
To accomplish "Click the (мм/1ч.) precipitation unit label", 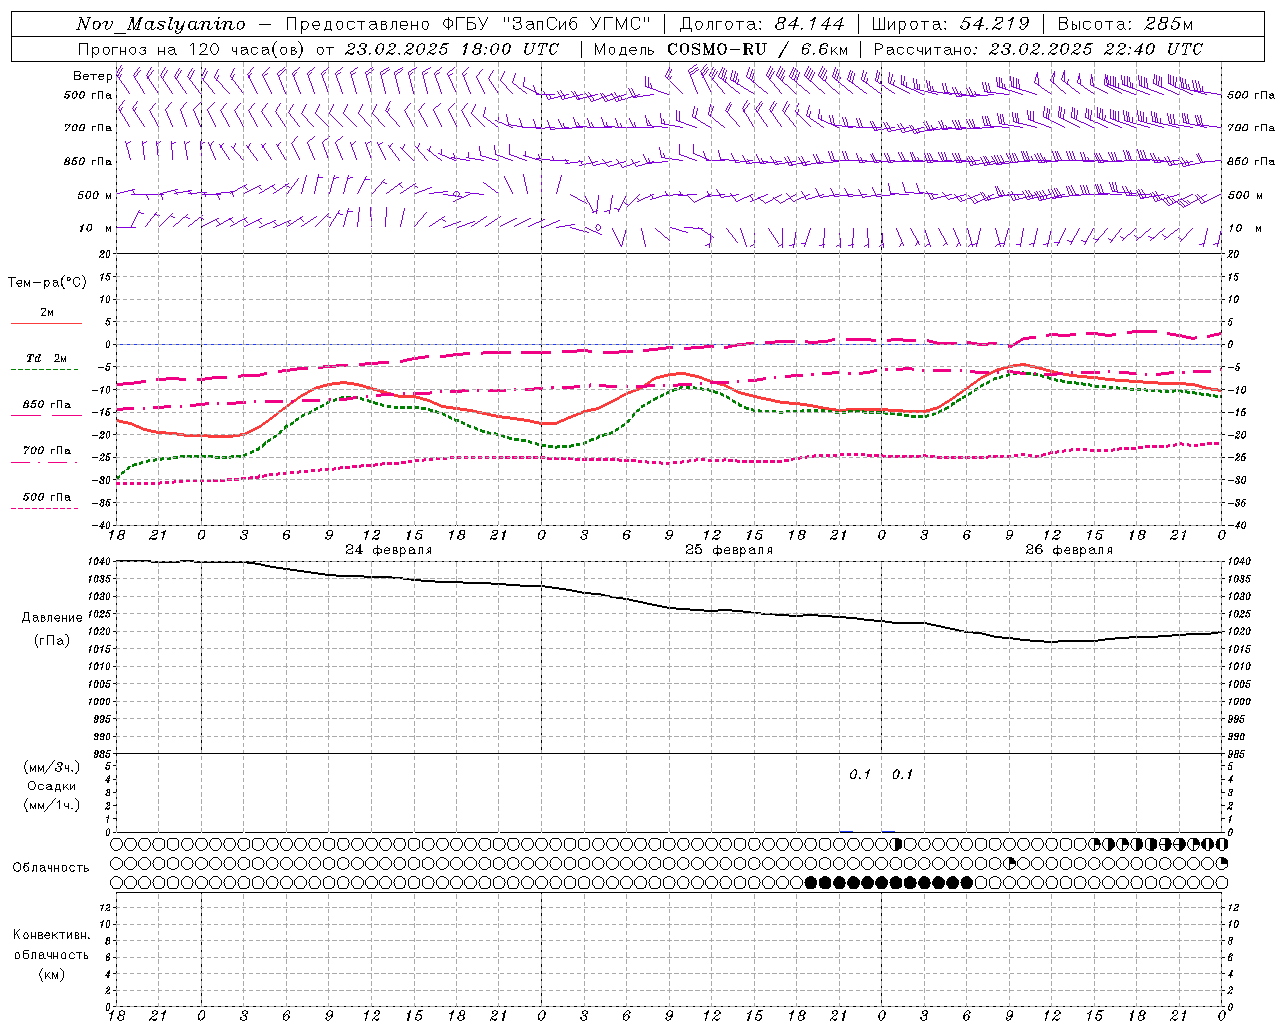I will point(52,805).
